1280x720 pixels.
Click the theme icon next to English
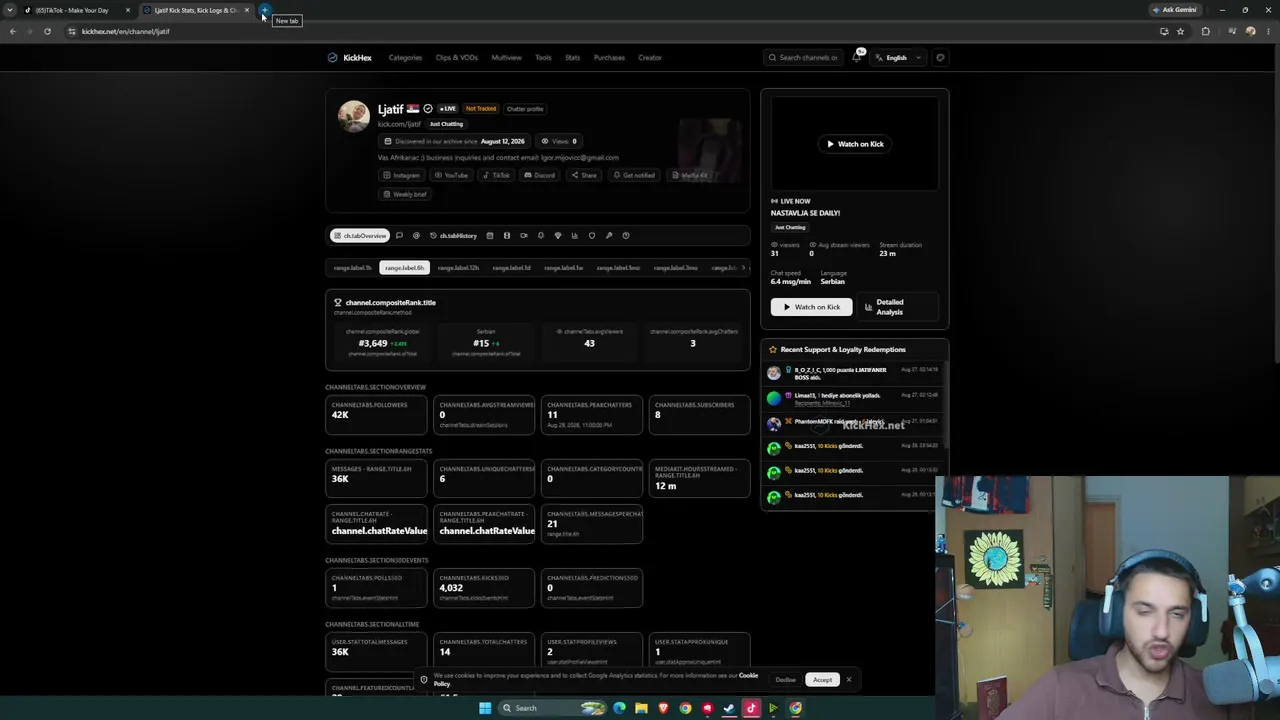940,57
